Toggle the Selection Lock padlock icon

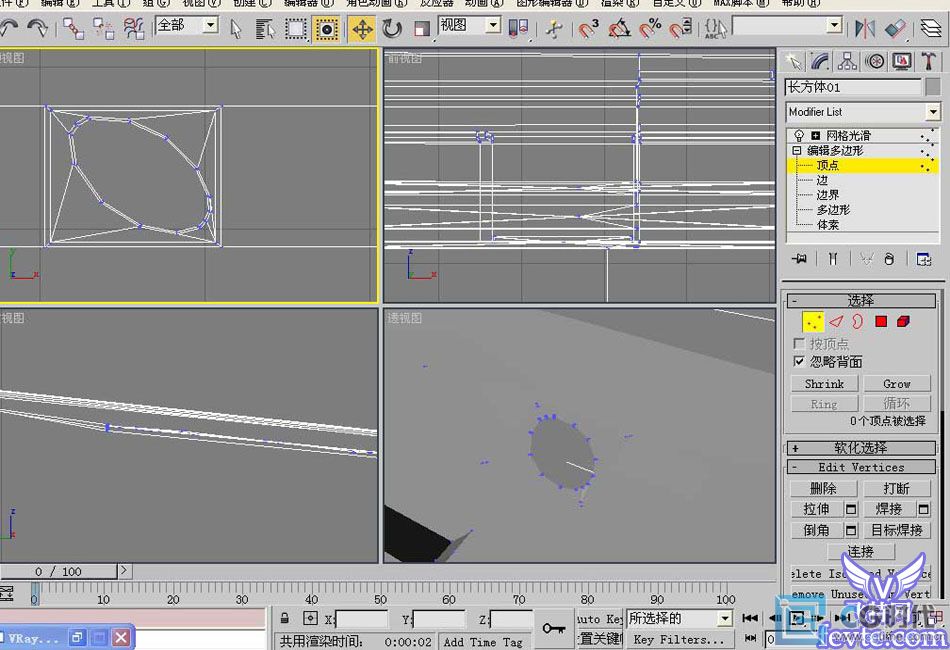pyautogui.click(x=284, y=618)
